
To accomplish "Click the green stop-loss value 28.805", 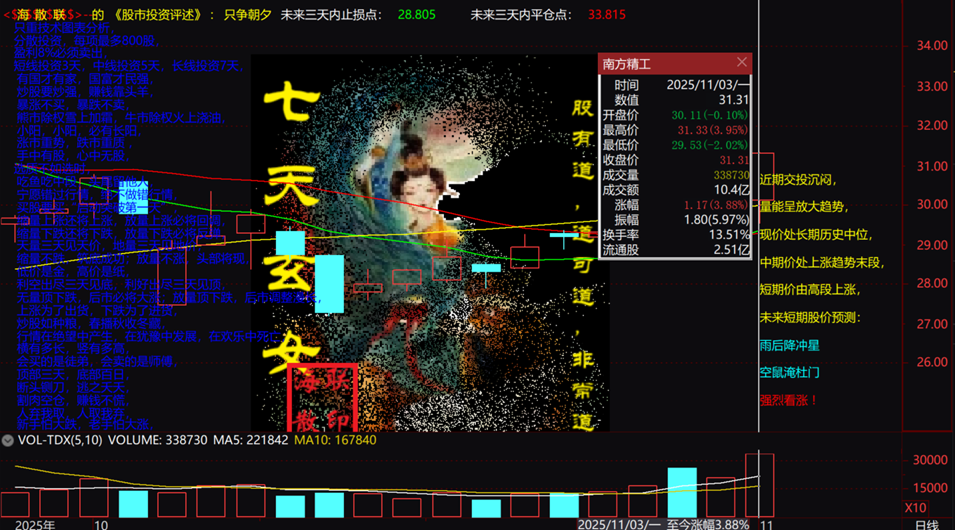I will pyautogui.click(x=417, y=15).
